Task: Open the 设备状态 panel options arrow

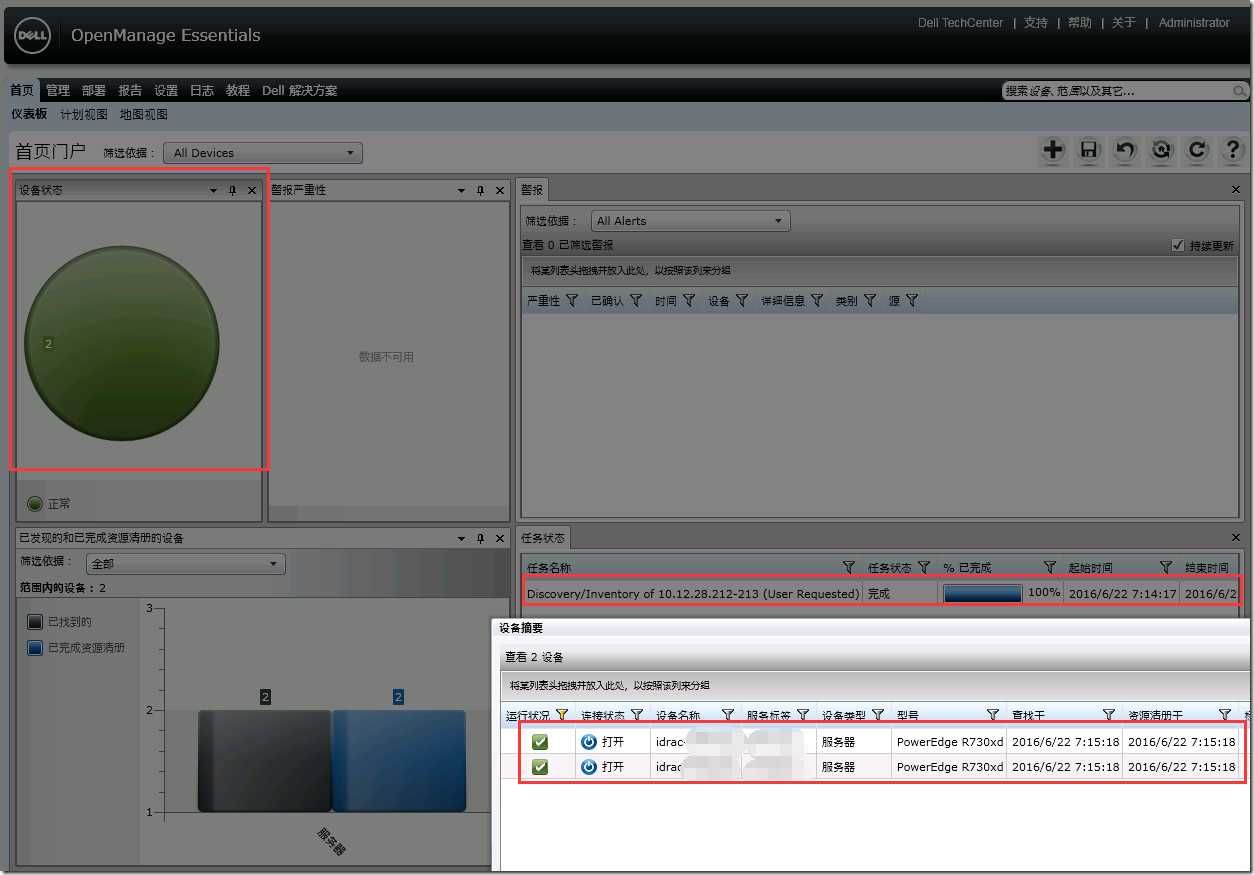Action: [213, 190]
